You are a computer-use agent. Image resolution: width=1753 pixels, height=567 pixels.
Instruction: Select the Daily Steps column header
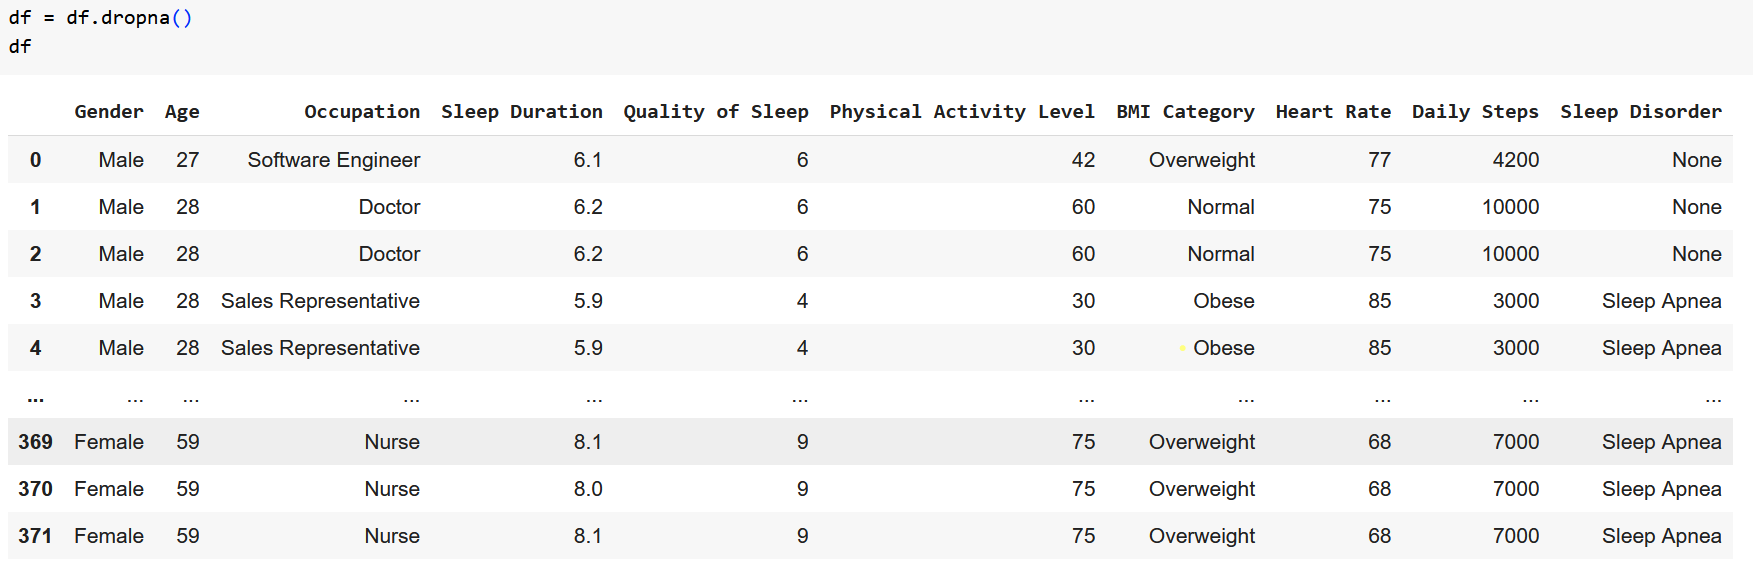click(x=1475, y=112)
